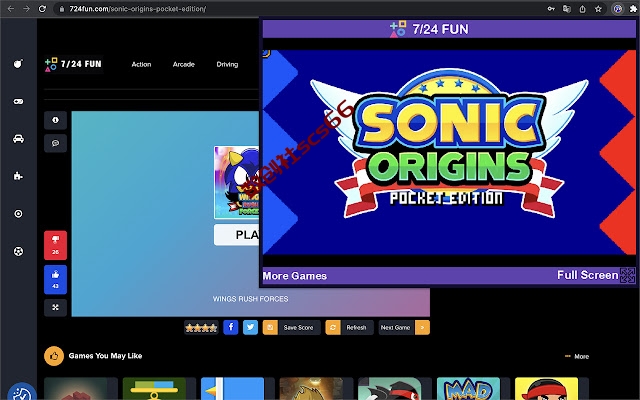This screenshot has width=640, height=400.
Task: Click the star rating widget
Action: pos(201,327)
